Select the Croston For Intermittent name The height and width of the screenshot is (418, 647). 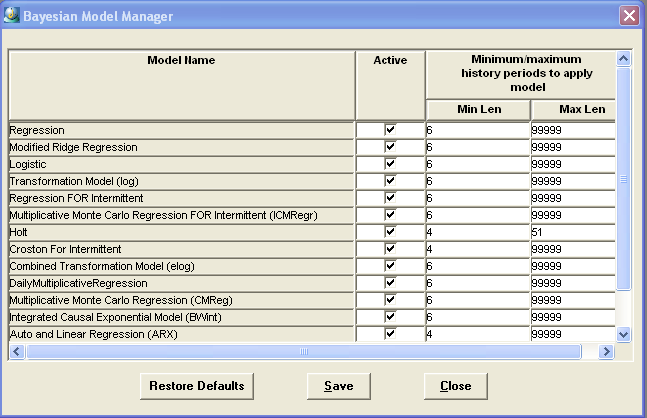pyautogui.click(x=182, y=249)
